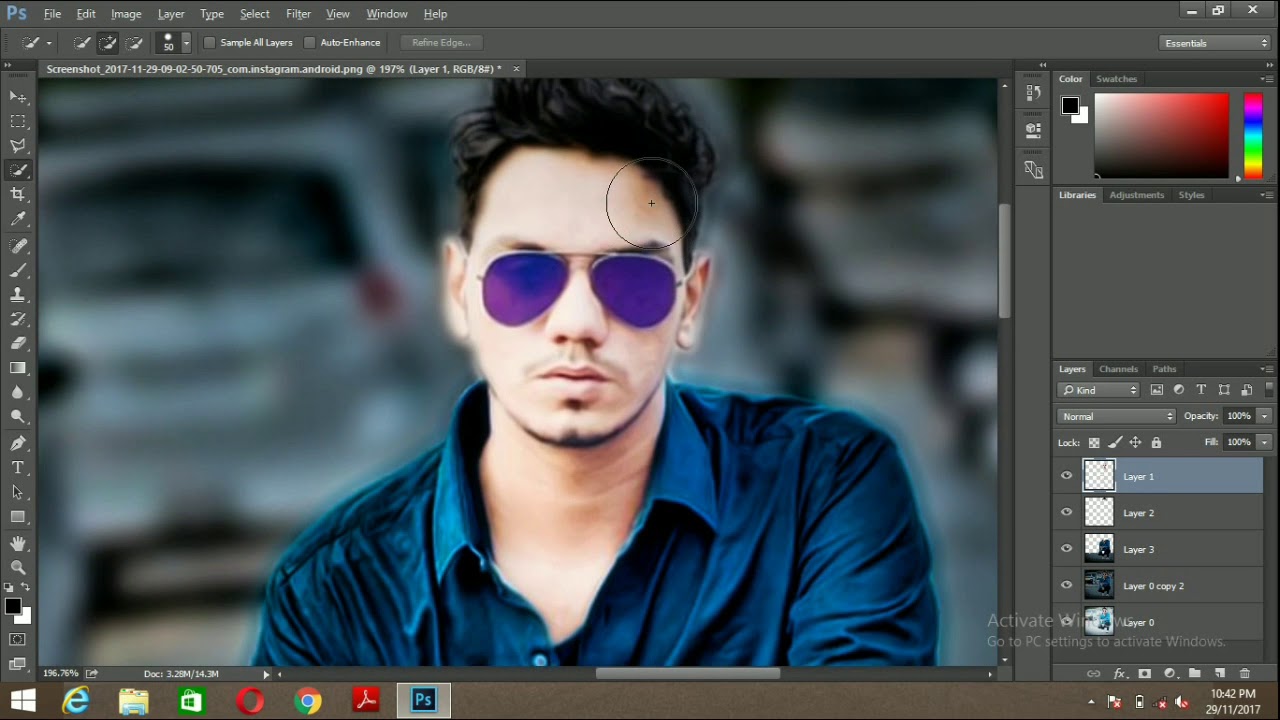Click the Link Layers icon
This screenshot has width=1280, height=720.
point(1094,674)
